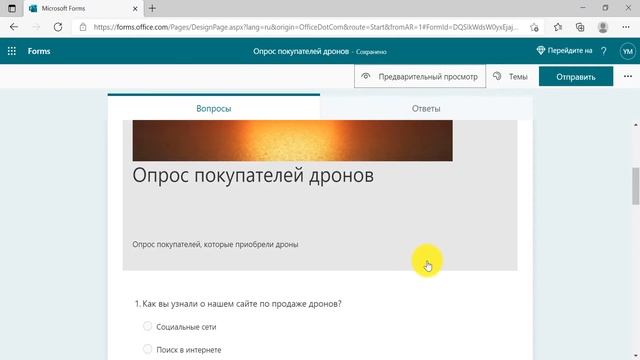Image resolution: width=640 pixels, height=360 pixels.
Task: Click the premium diamond upgrade link
Action: [x=564, y=51]
